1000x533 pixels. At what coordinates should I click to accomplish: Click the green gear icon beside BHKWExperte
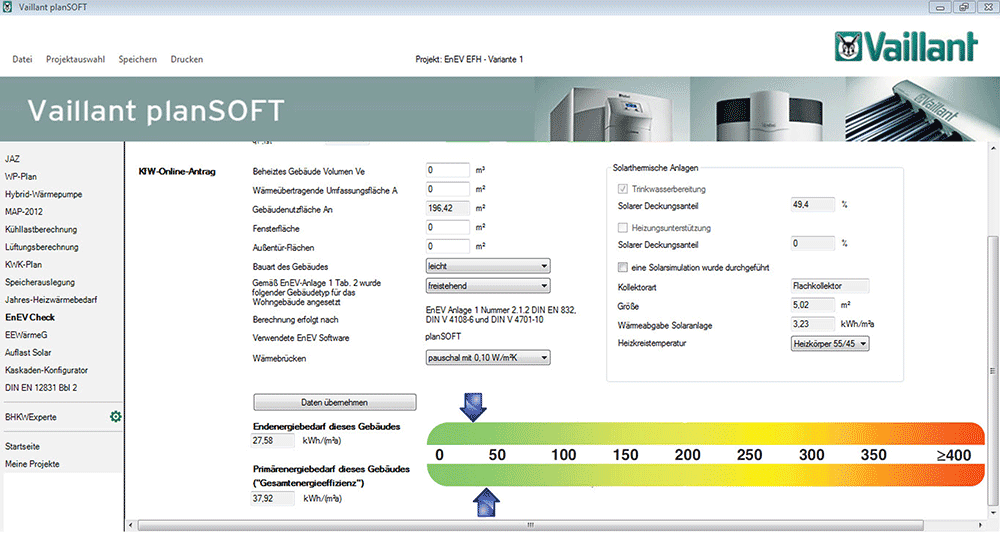(x=115, y=416)
